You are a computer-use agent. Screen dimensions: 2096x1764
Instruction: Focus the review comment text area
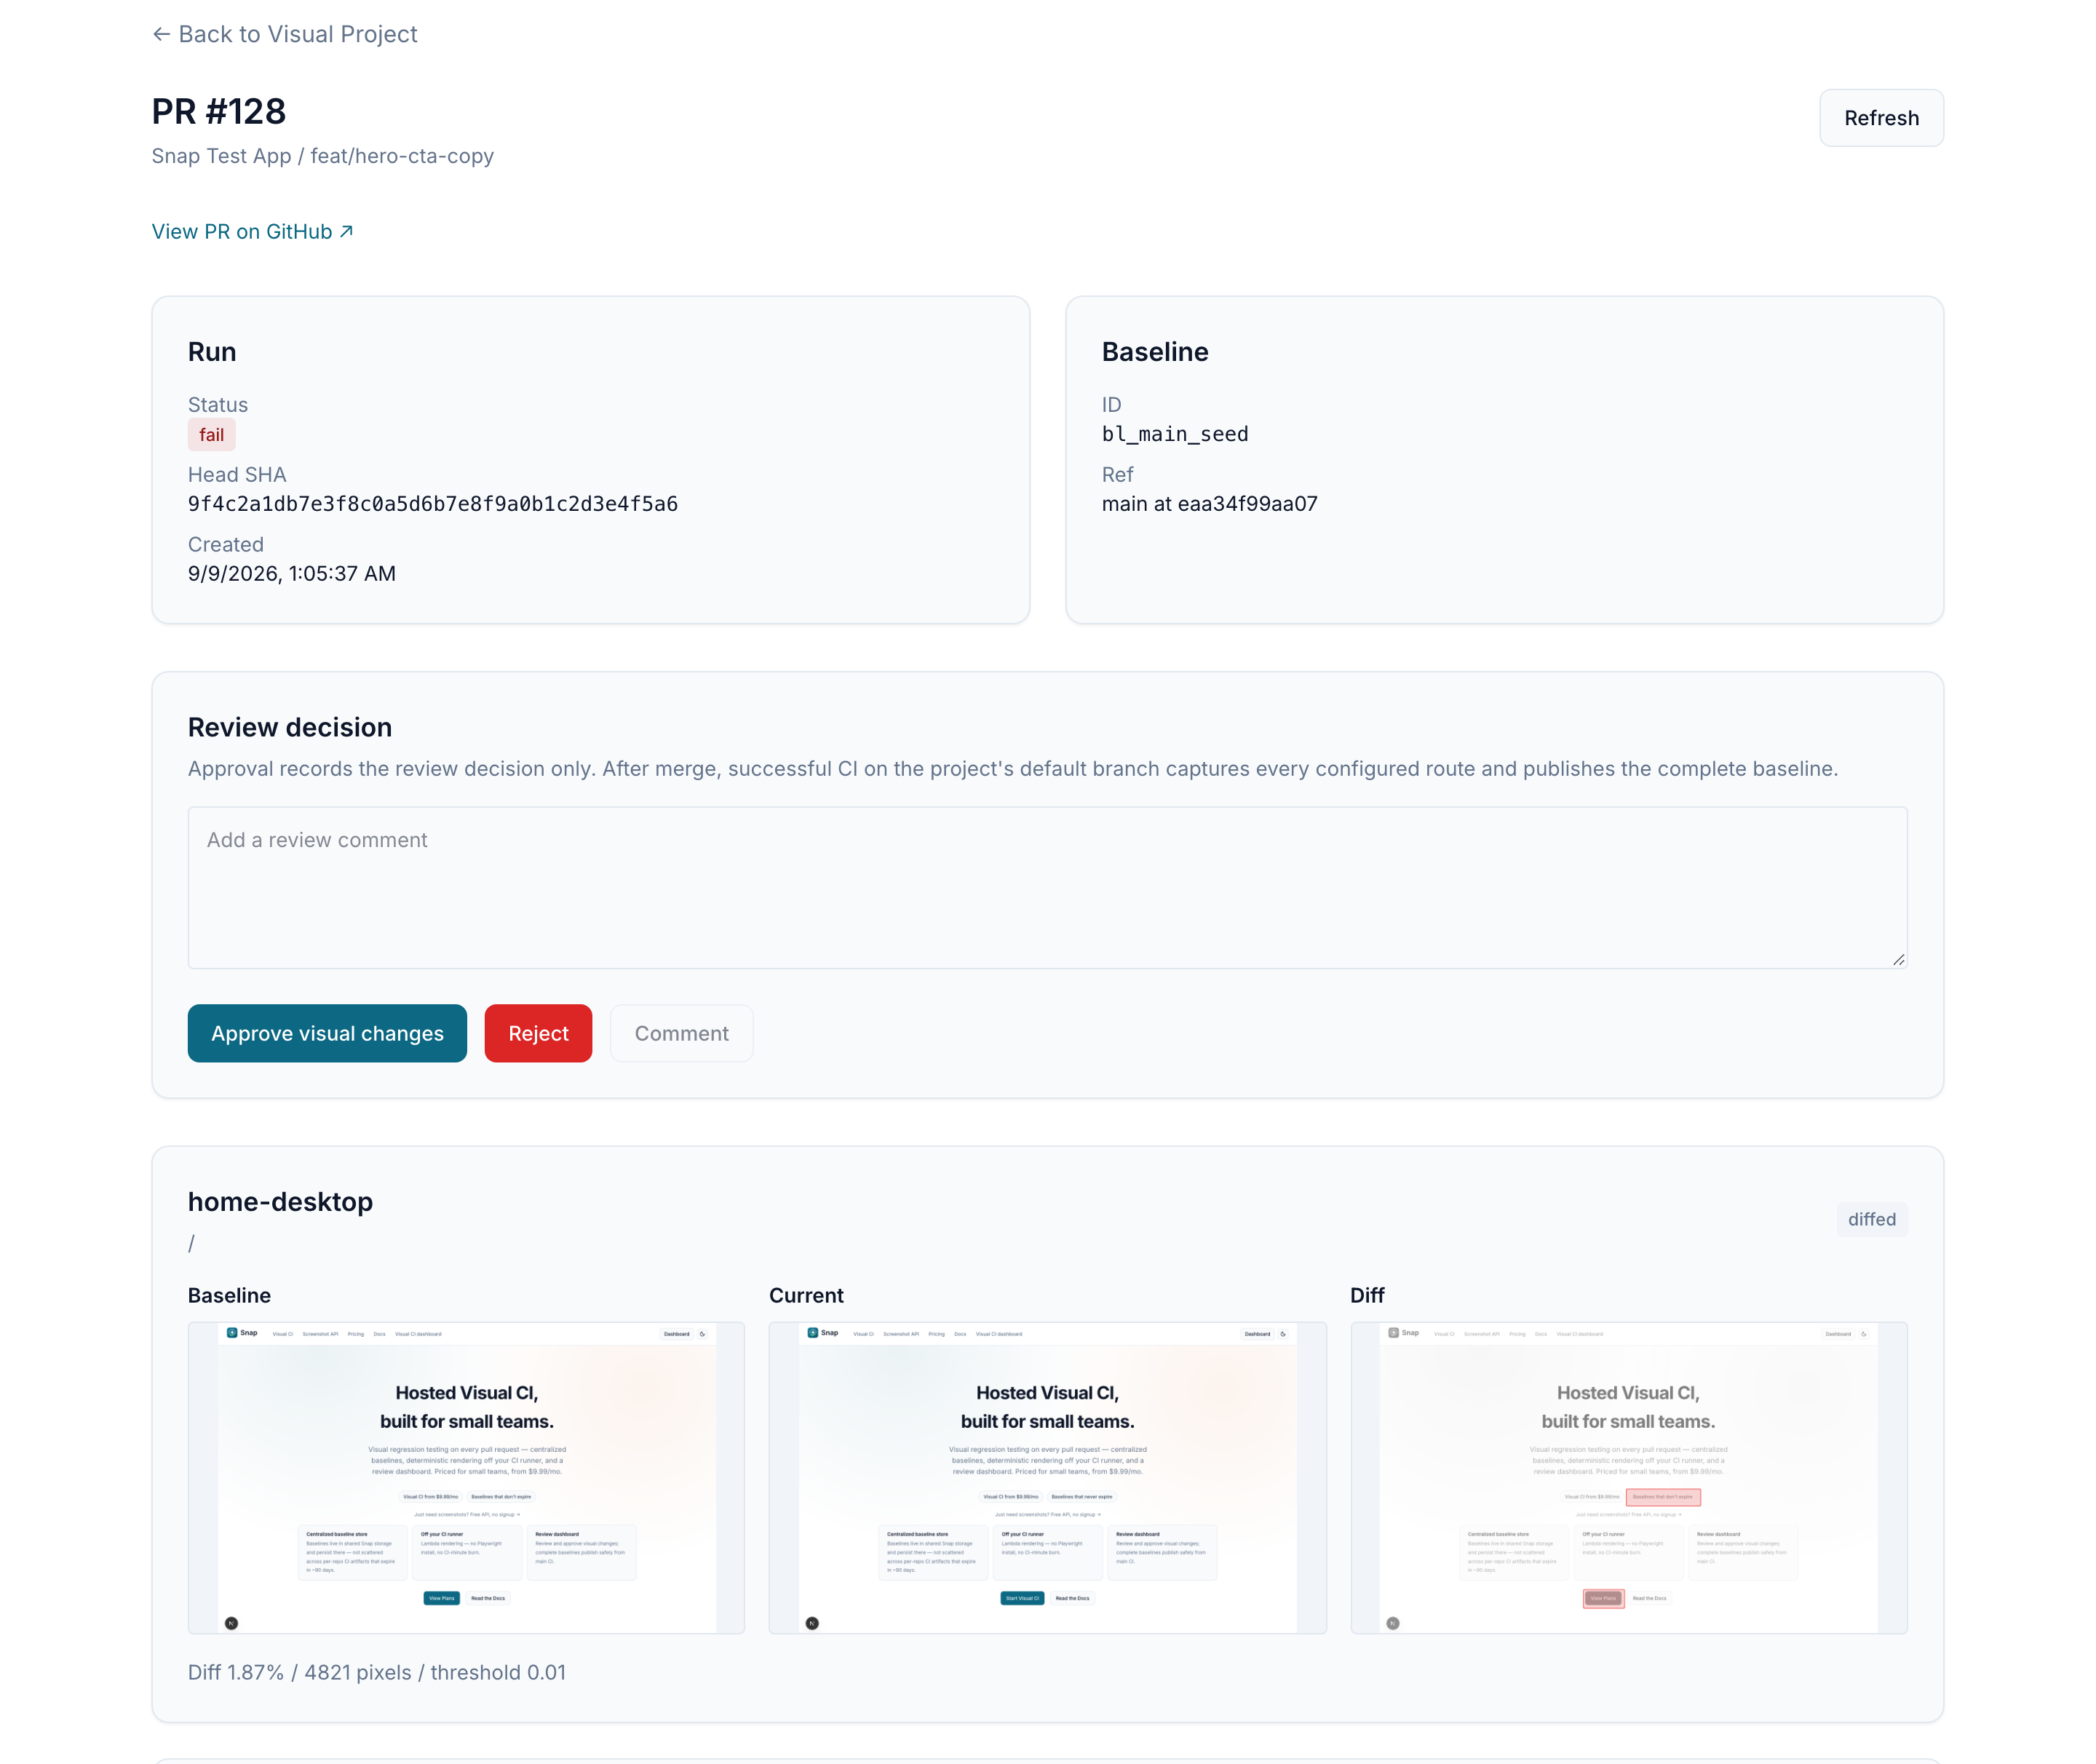click(x=1047, y=887)
